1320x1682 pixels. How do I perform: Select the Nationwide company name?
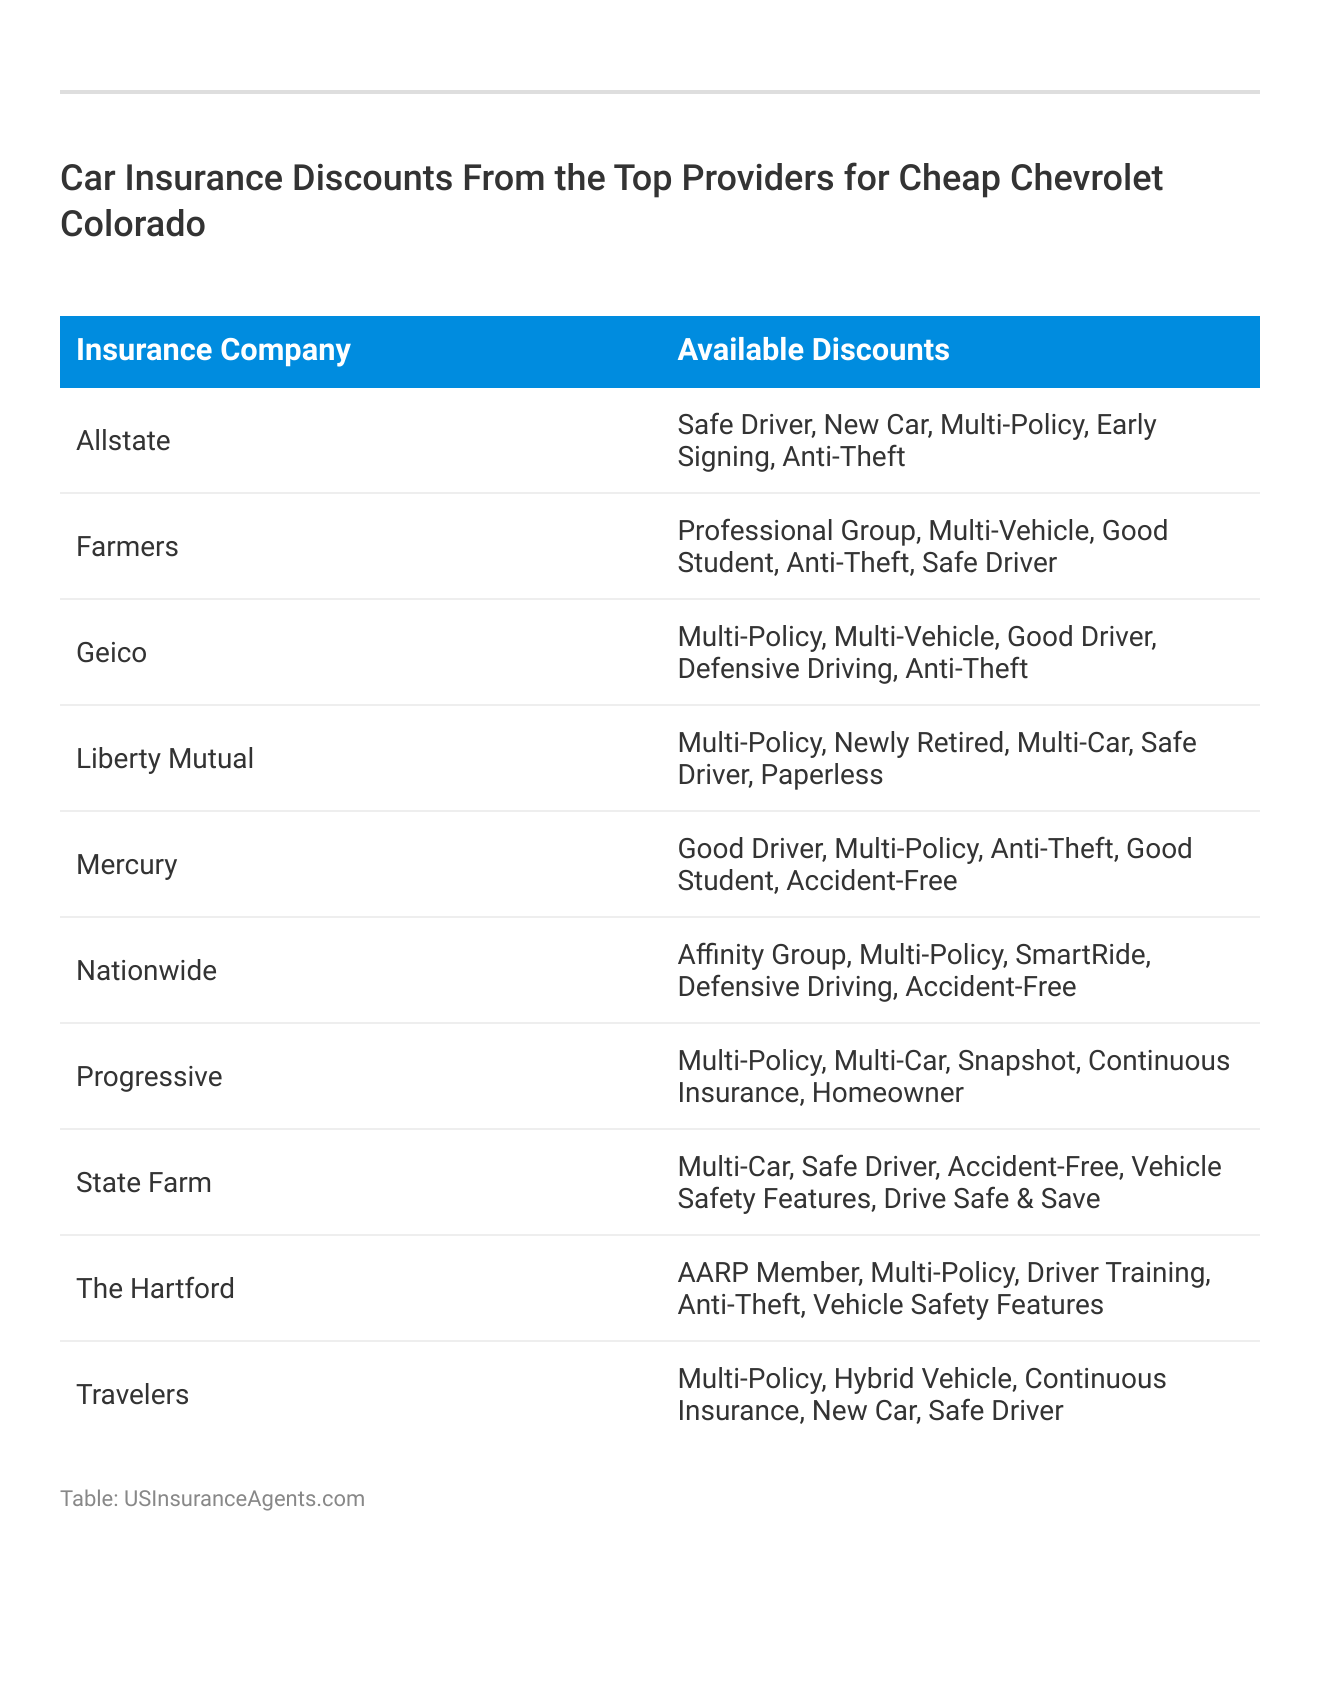coord(147,971)
